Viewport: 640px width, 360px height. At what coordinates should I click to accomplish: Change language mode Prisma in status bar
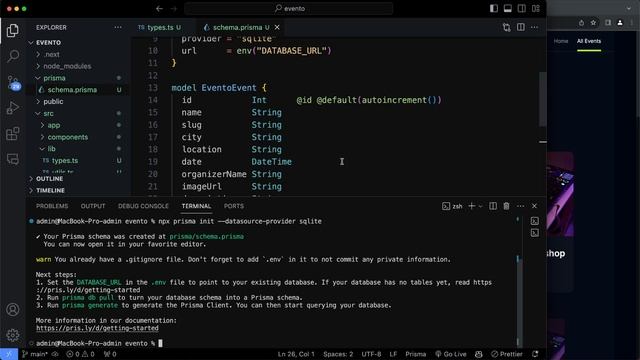[x=416, y=354]
